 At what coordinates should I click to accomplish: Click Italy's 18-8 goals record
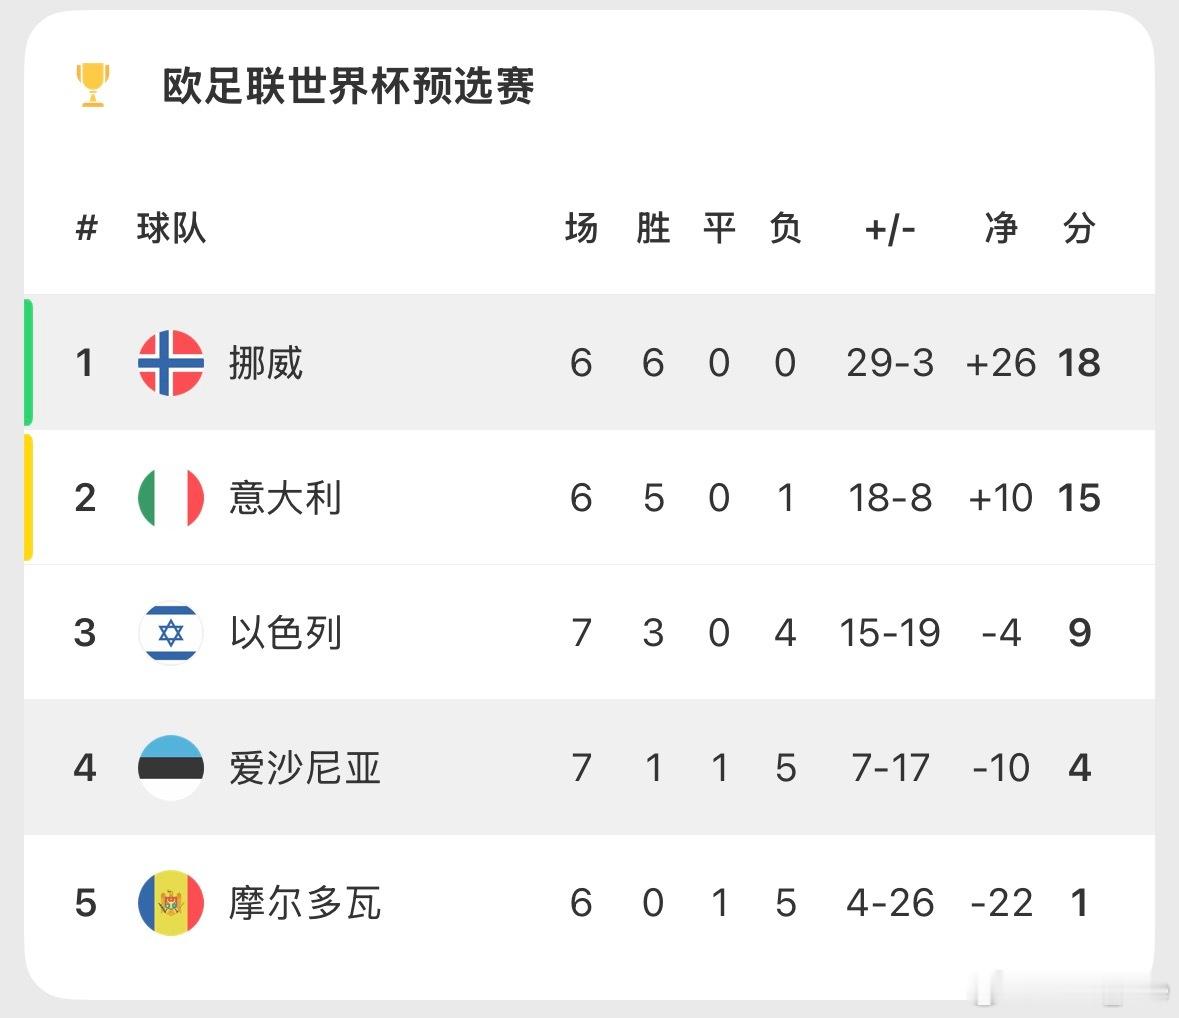coord(890,498)
